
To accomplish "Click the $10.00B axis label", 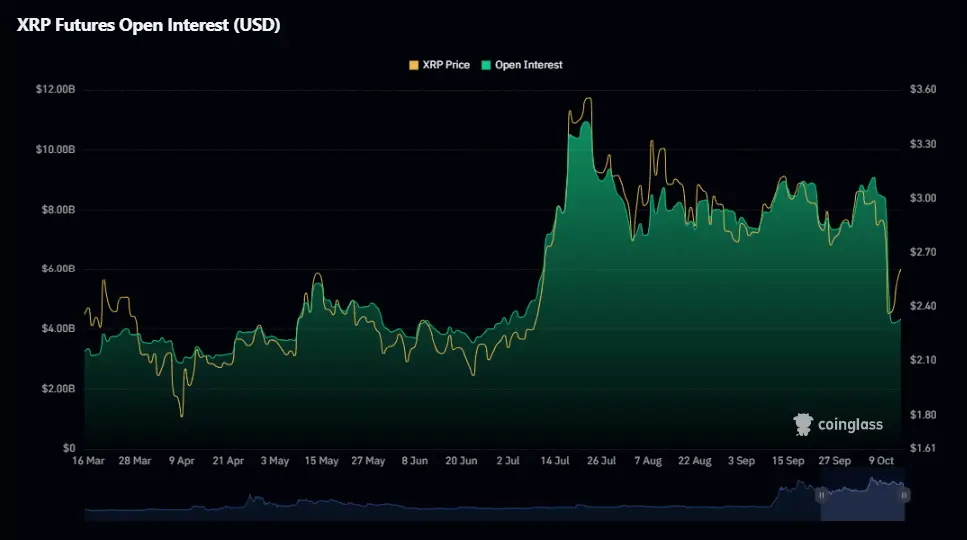I will (56, 149).
